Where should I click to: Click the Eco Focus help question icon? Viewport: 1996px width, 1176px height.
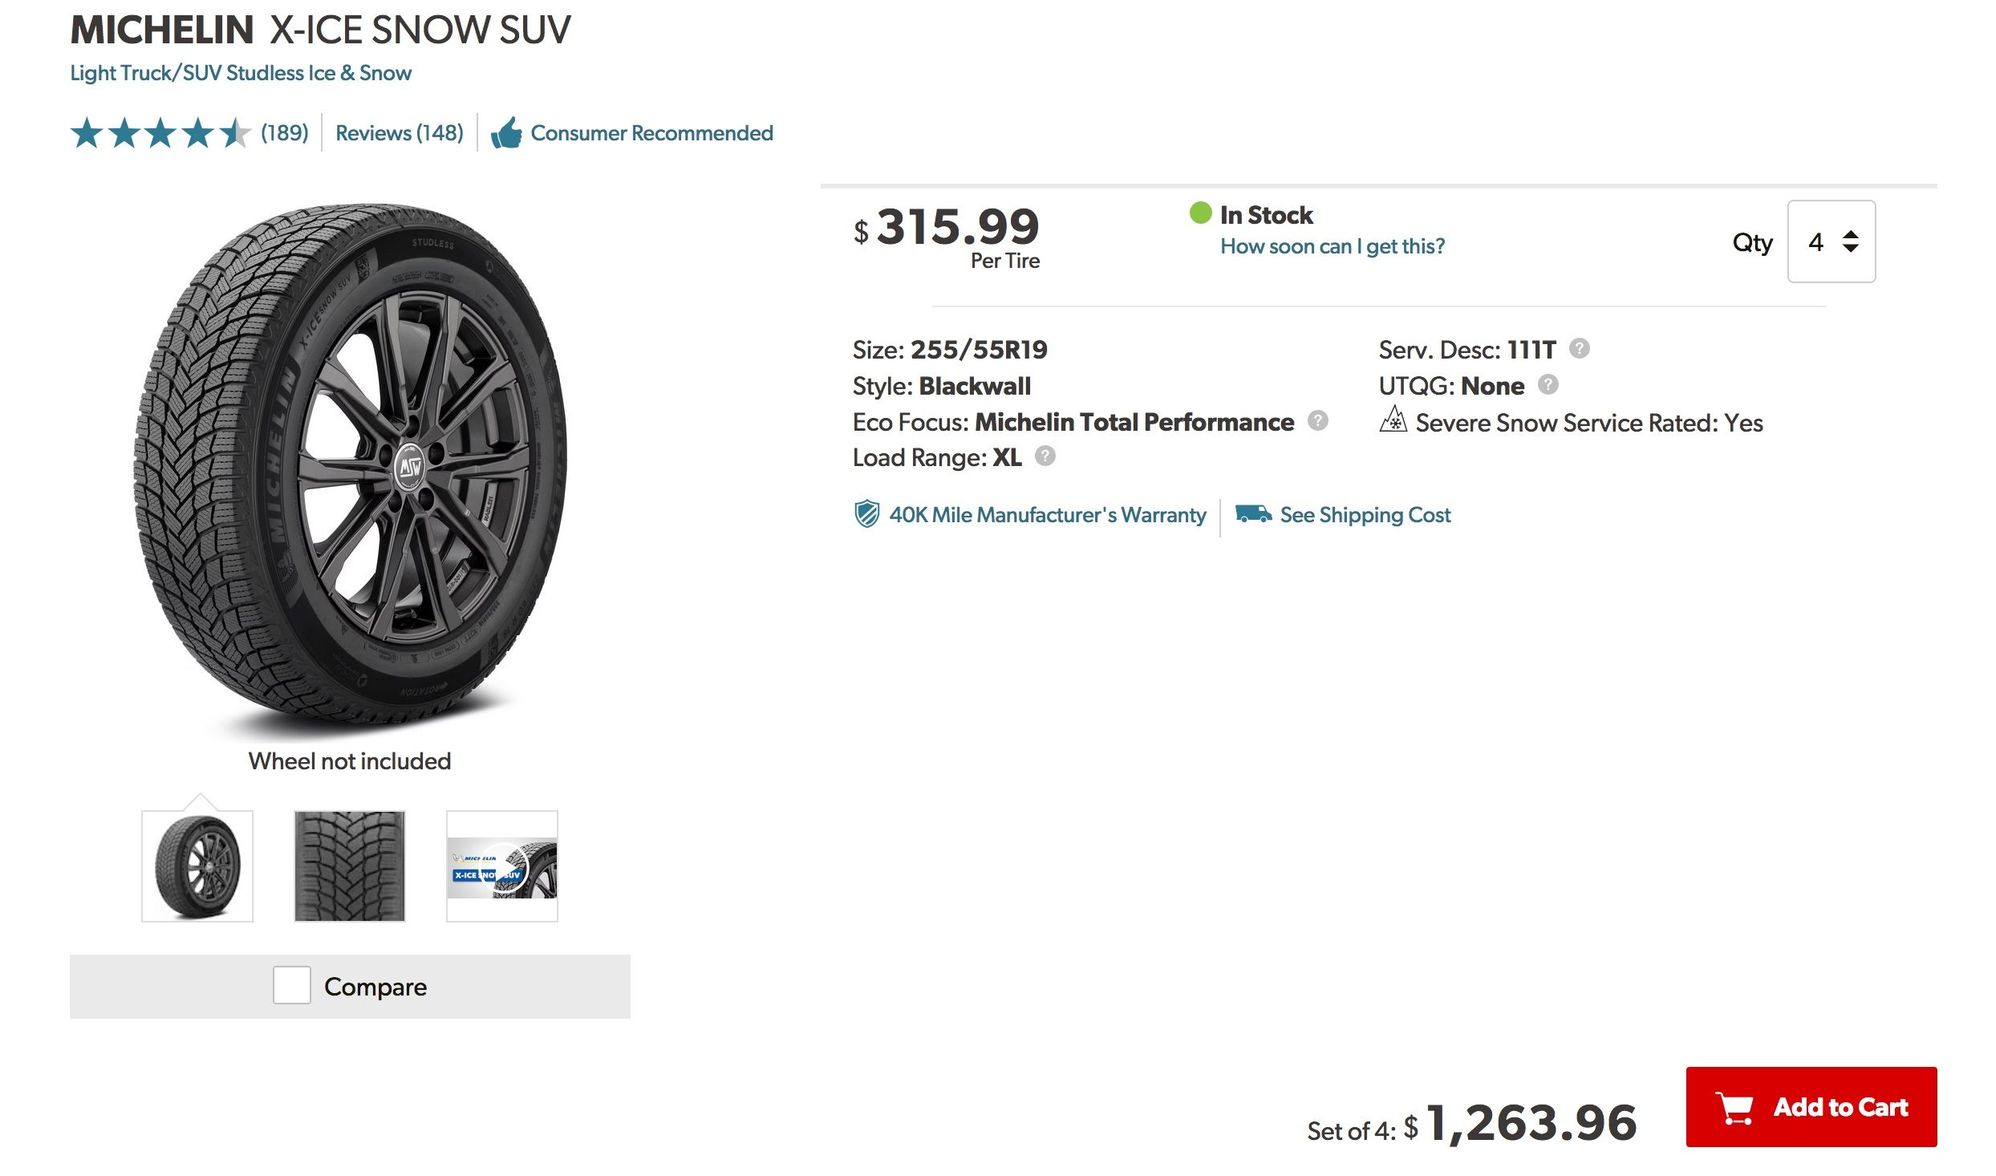tap(1318, 421)
